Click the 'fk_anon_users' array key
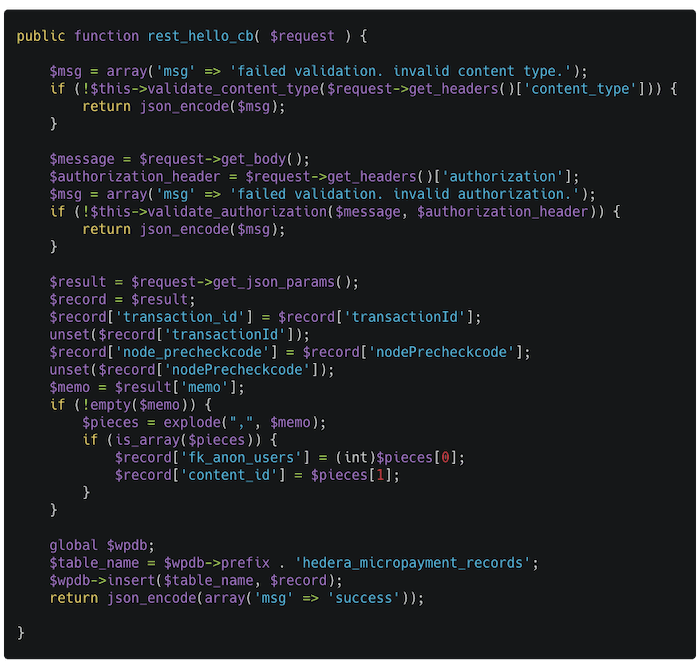The width and height of the screenshot is (700, 668). click(242, 457)
